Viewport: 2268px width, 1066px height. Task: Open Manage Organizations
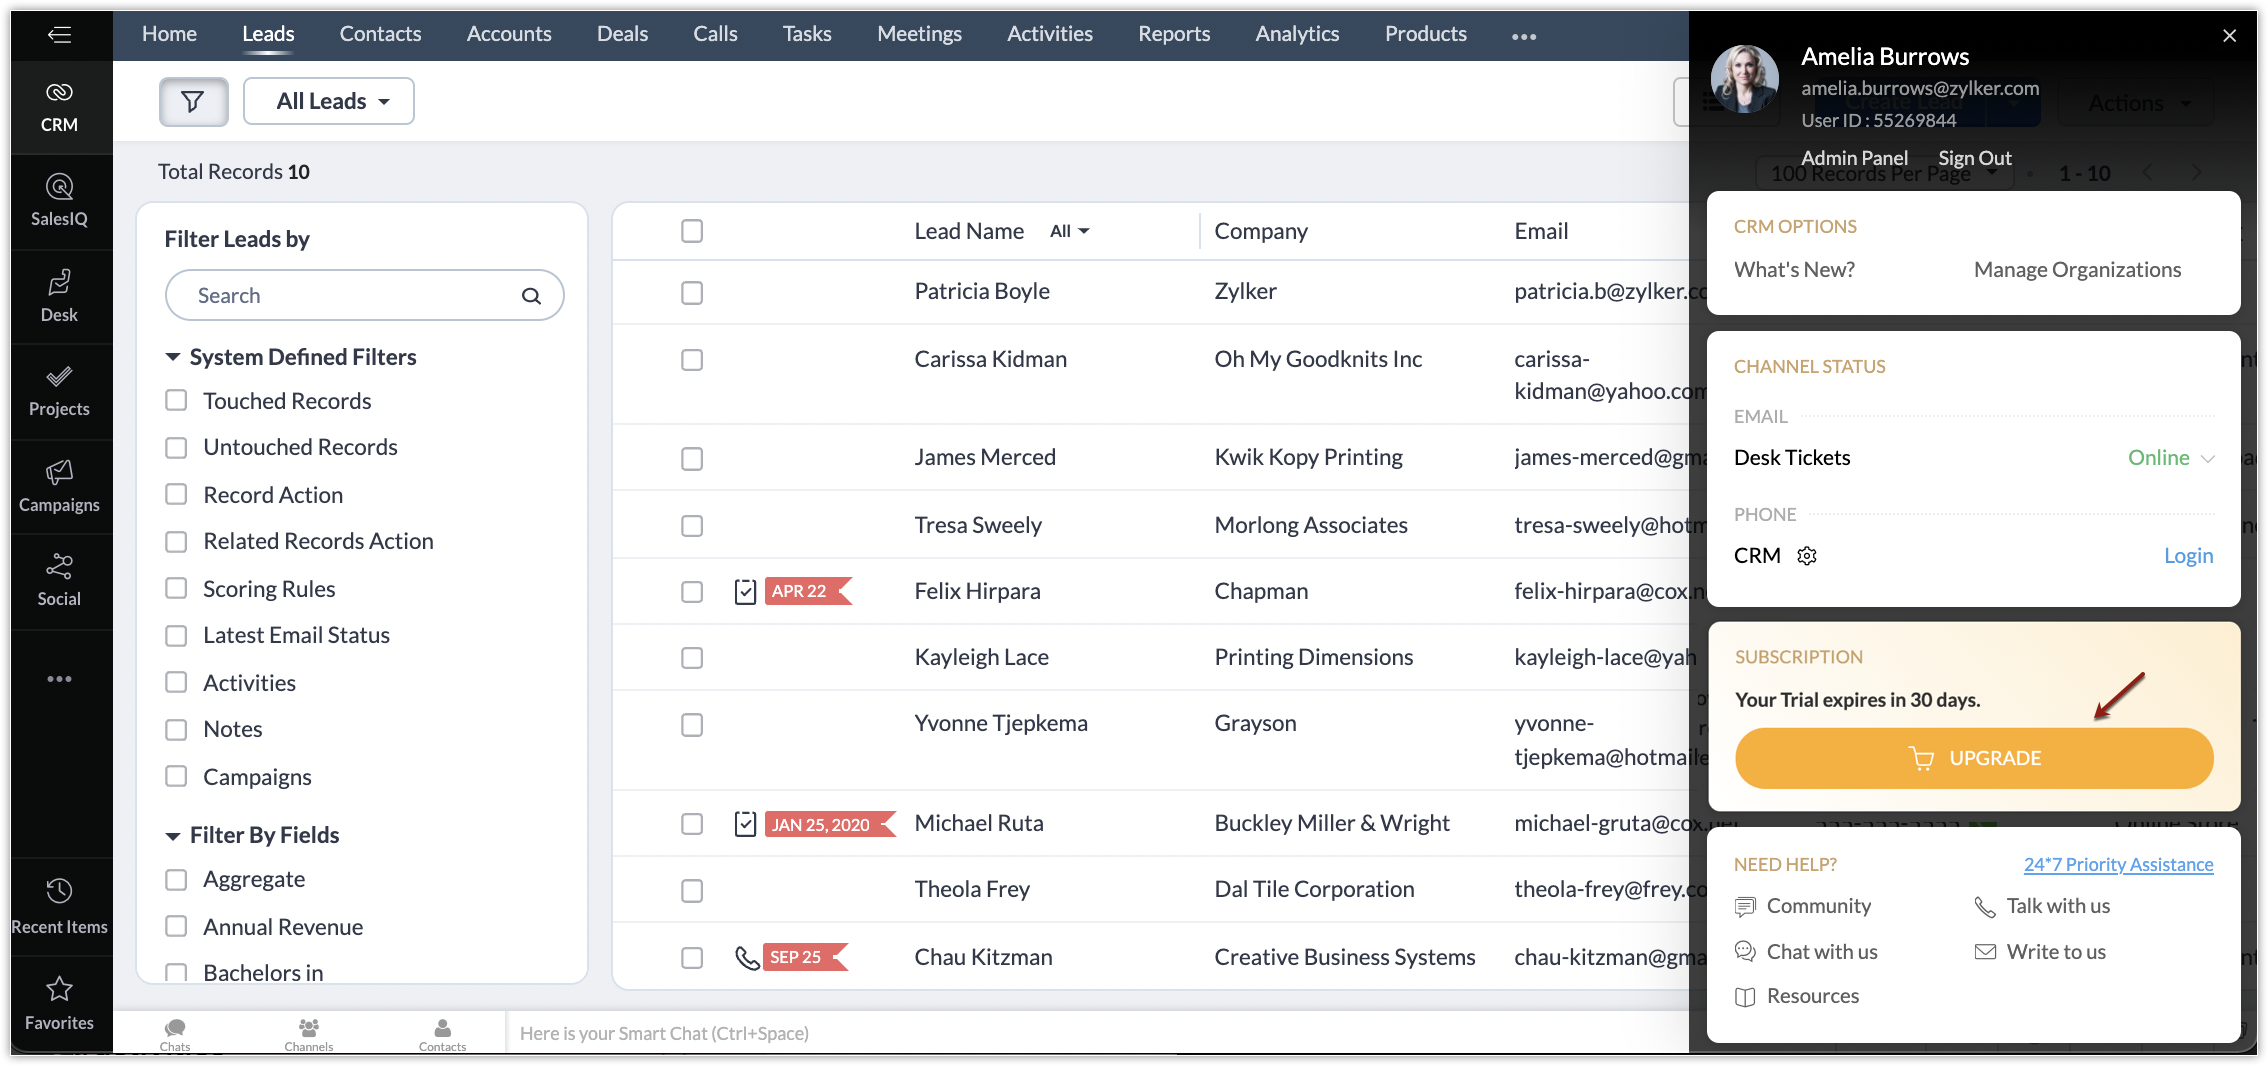[2077, 270]
